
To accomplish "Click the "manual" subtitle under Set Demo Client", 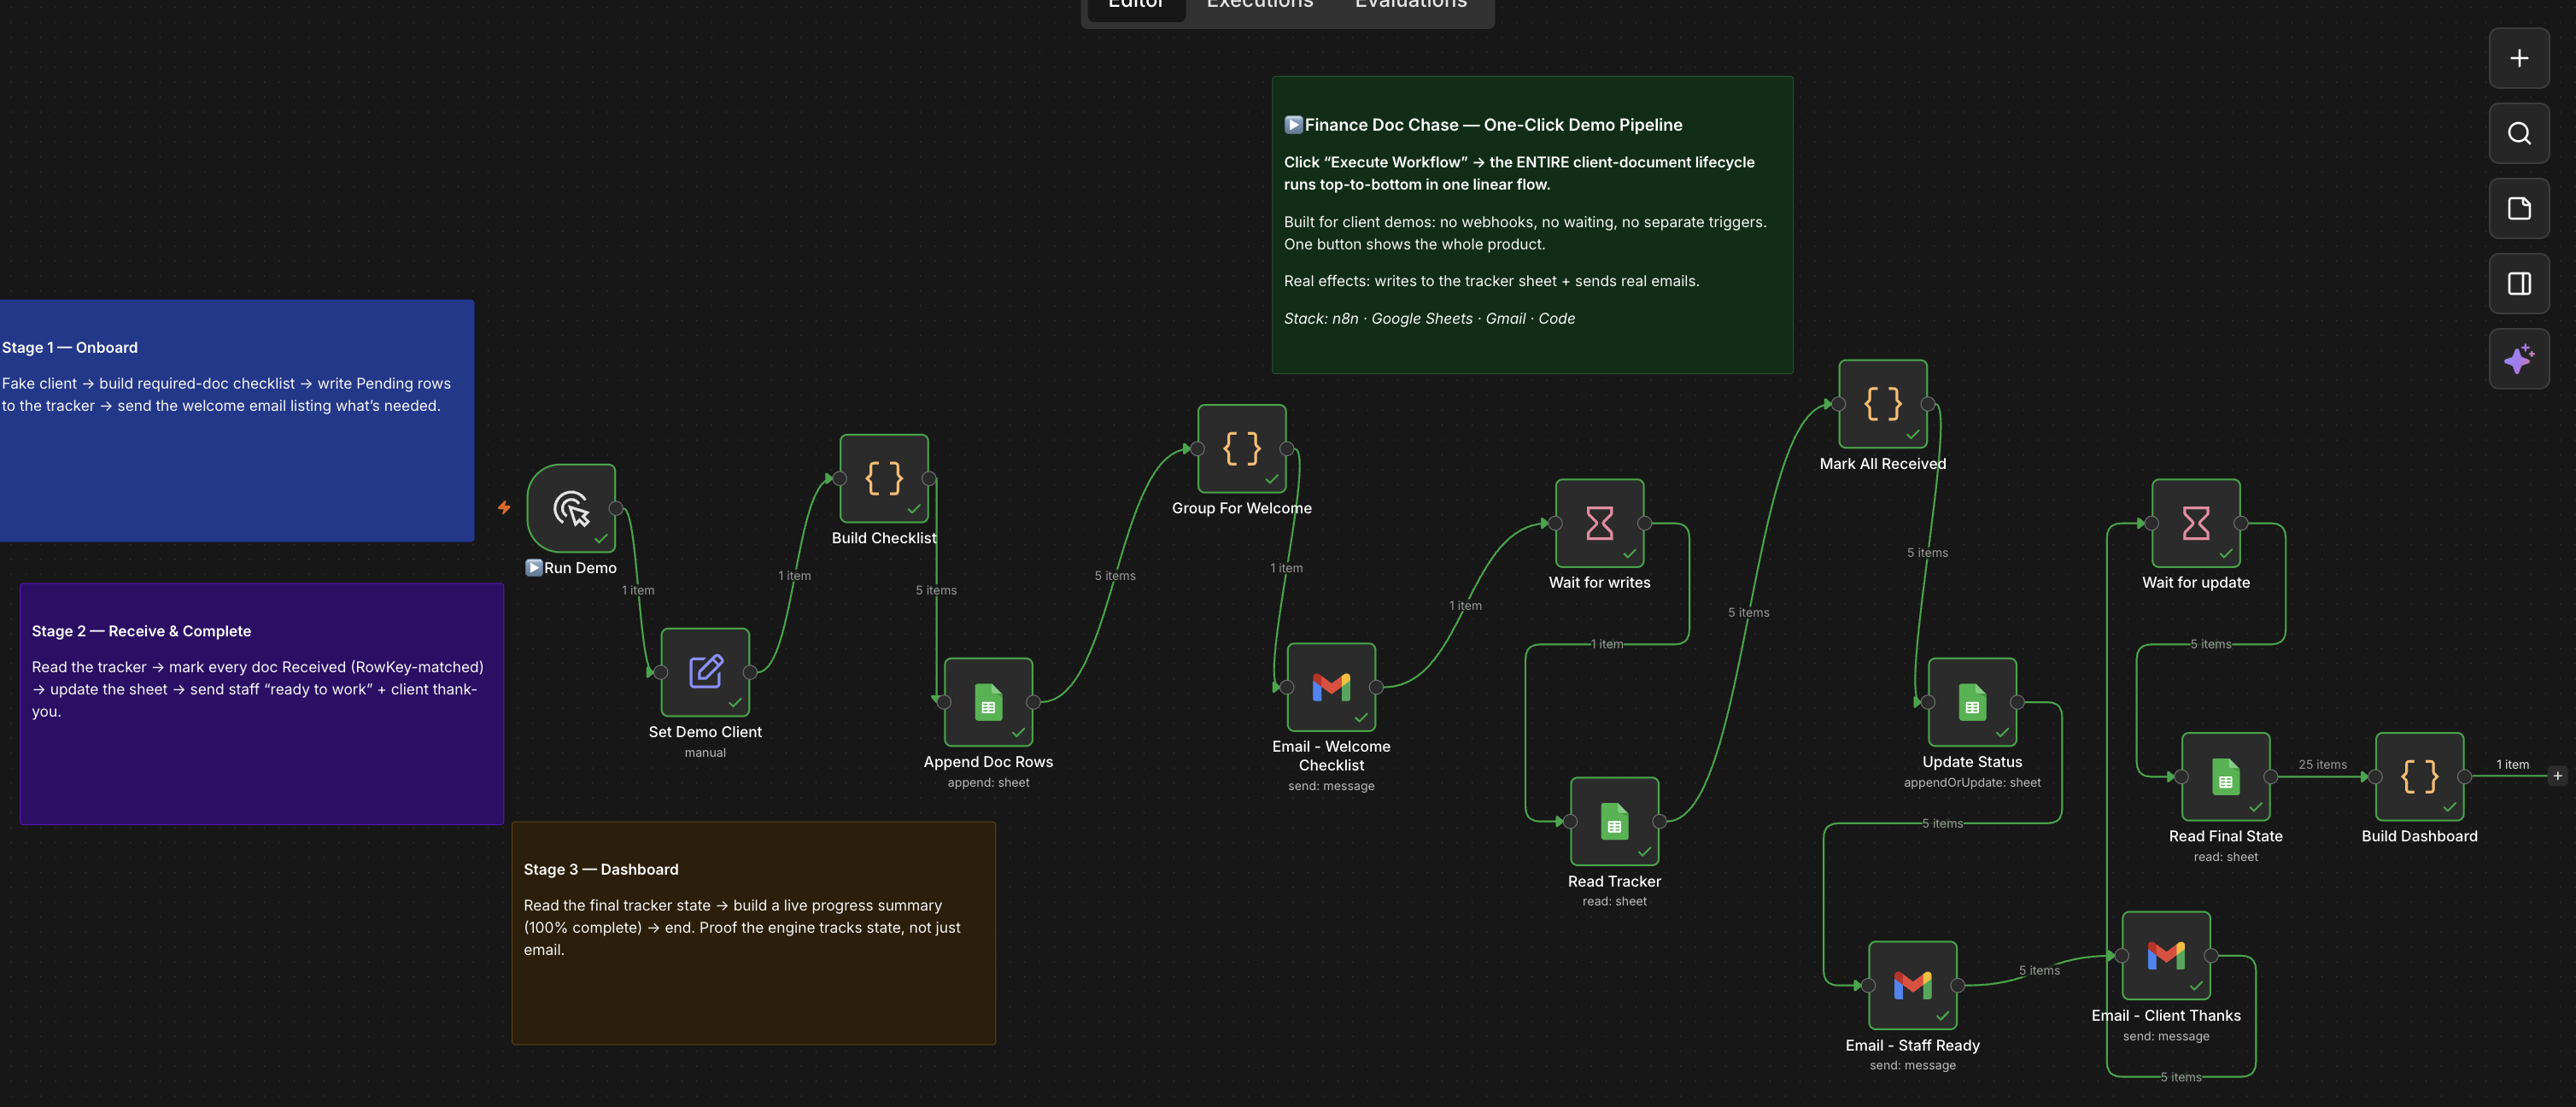I will pos(705,753).
